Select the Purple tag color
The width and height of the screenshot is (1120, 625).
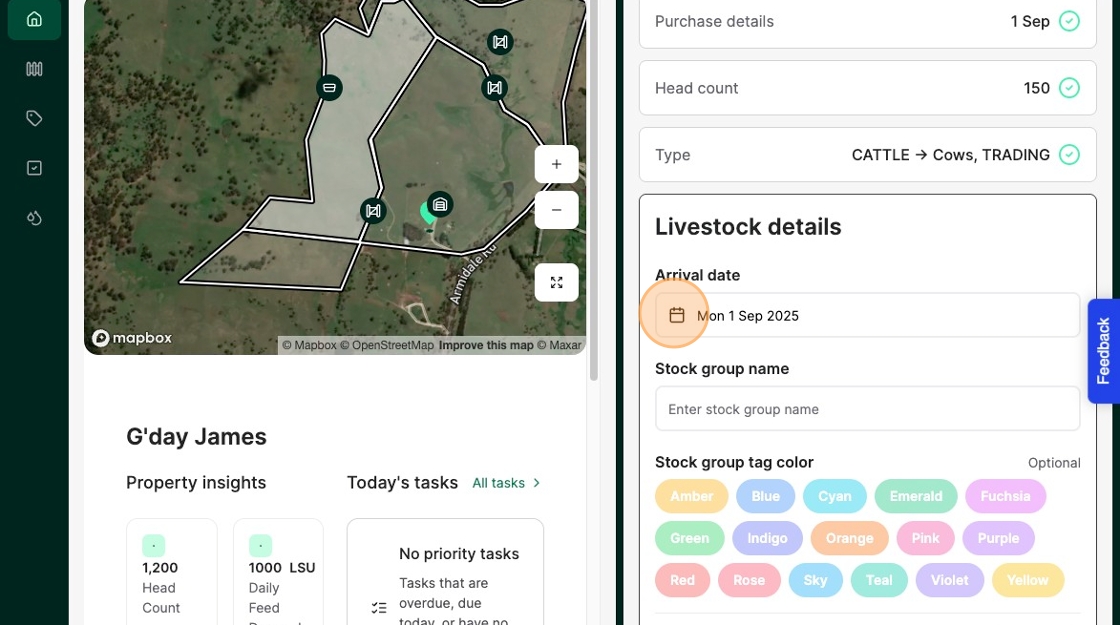998,538
